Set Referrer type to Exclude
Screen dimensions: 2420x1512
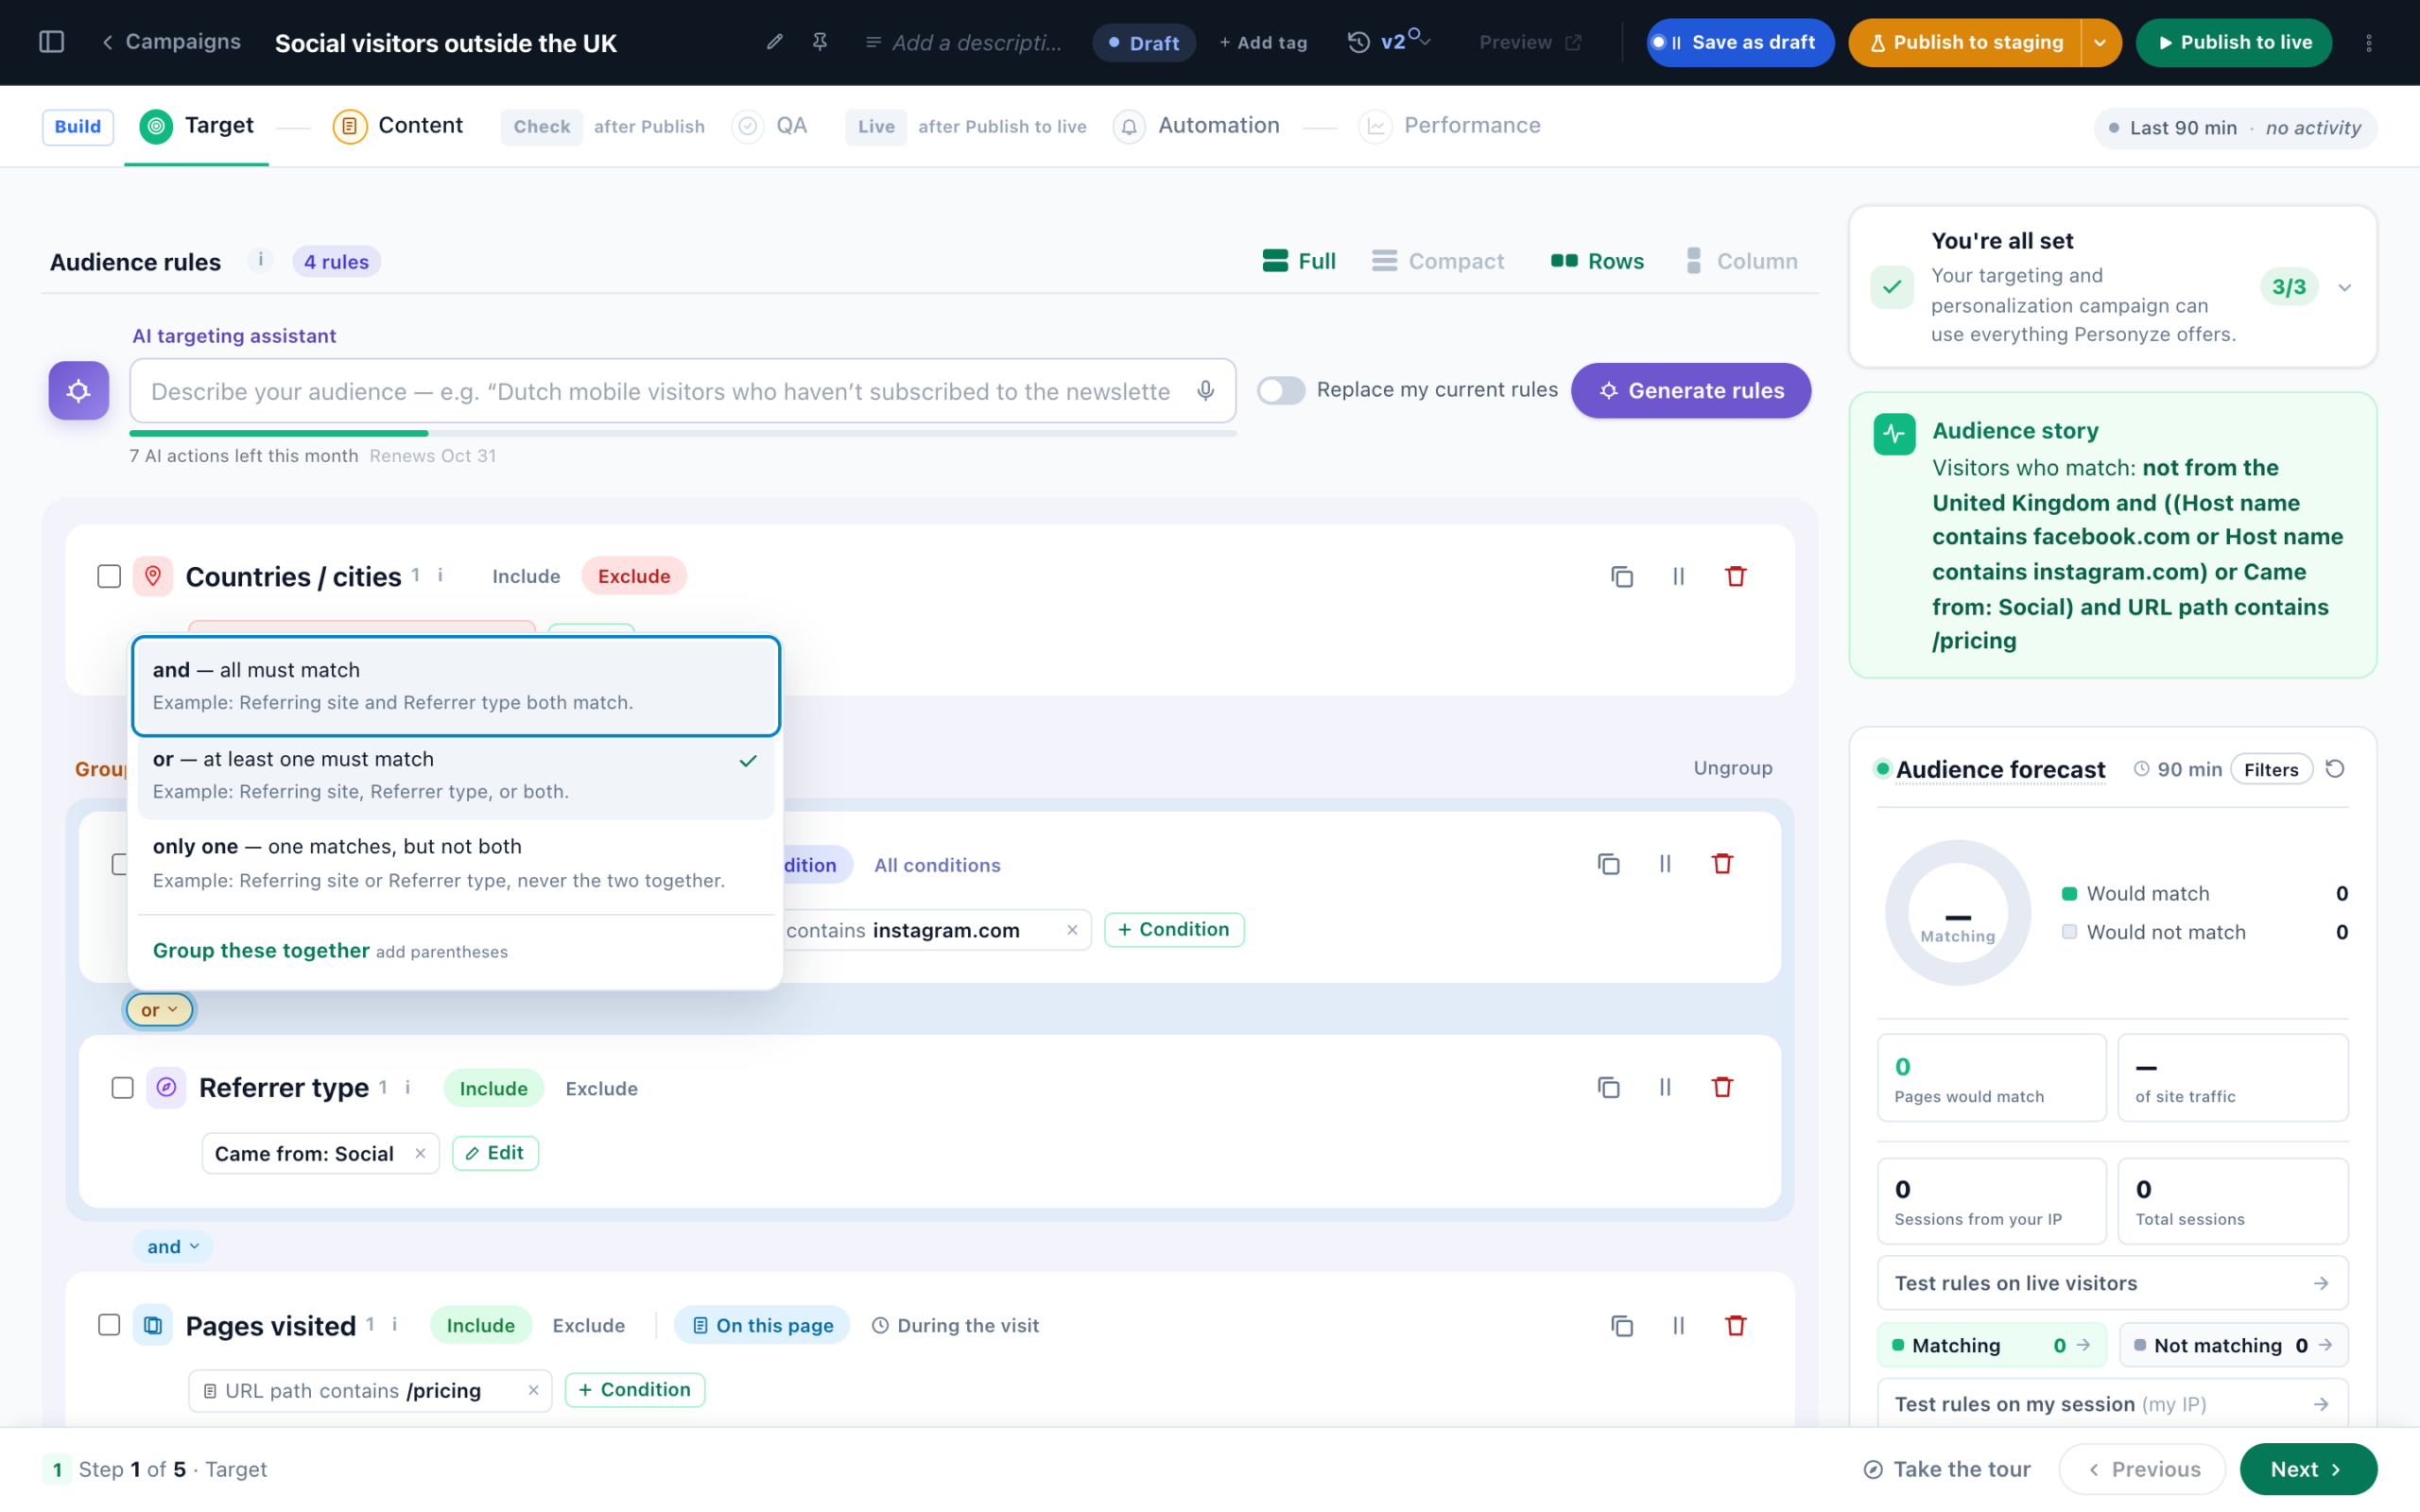pyautogui.click(x=601, y=1088)
